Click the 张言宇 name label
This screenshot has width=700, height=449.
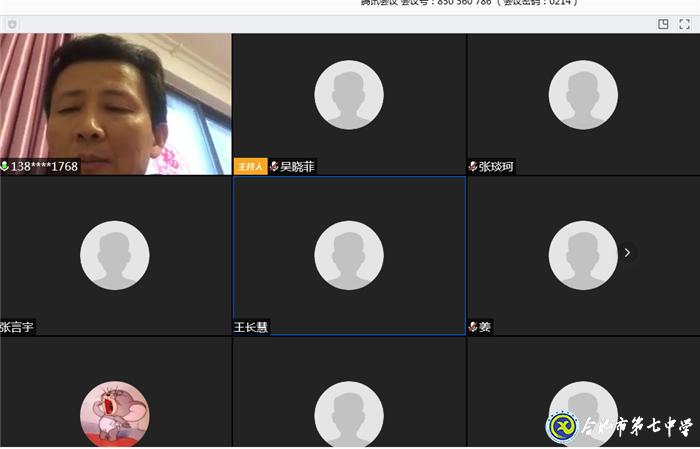[x=17, y=327]
